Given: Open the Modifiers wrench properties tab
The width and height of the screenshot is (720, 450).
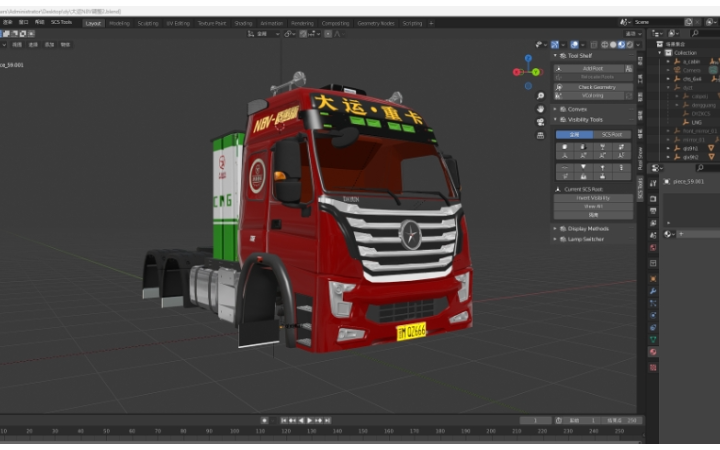Looking at the screenshot, I should pyautogui.click(x=653, y=291).
